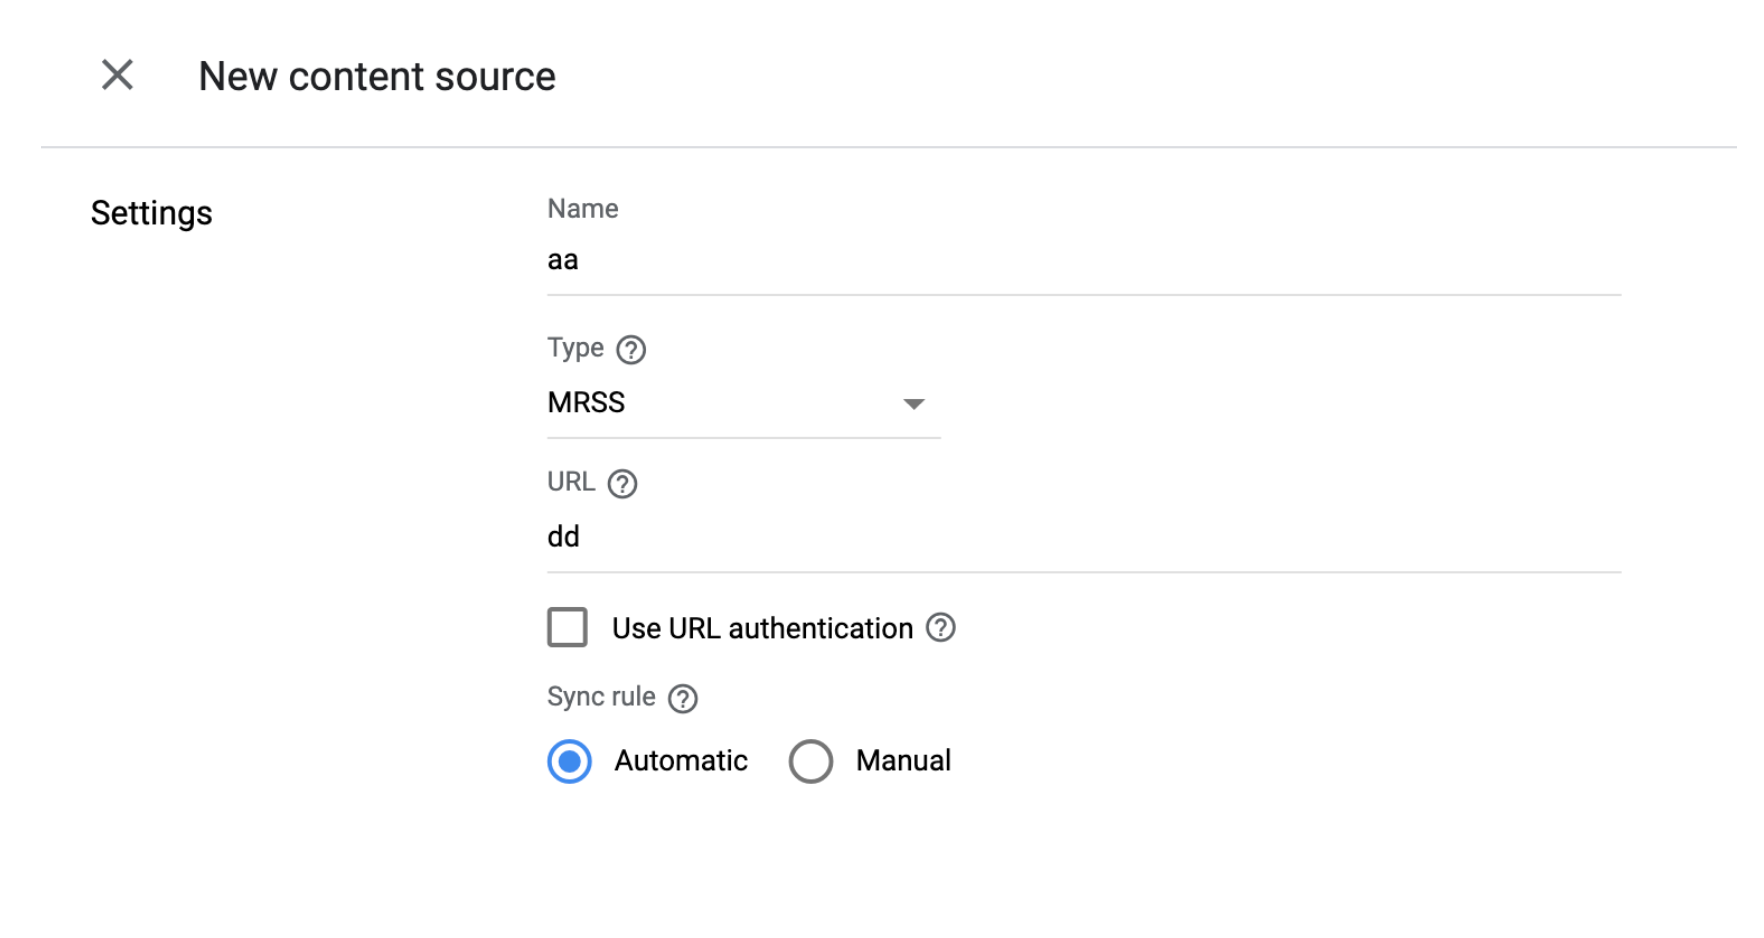The height and width of the screenshot is (938, 1764).
Task: Click the "Use URL authentication" label text
Action: pos(762,629)
